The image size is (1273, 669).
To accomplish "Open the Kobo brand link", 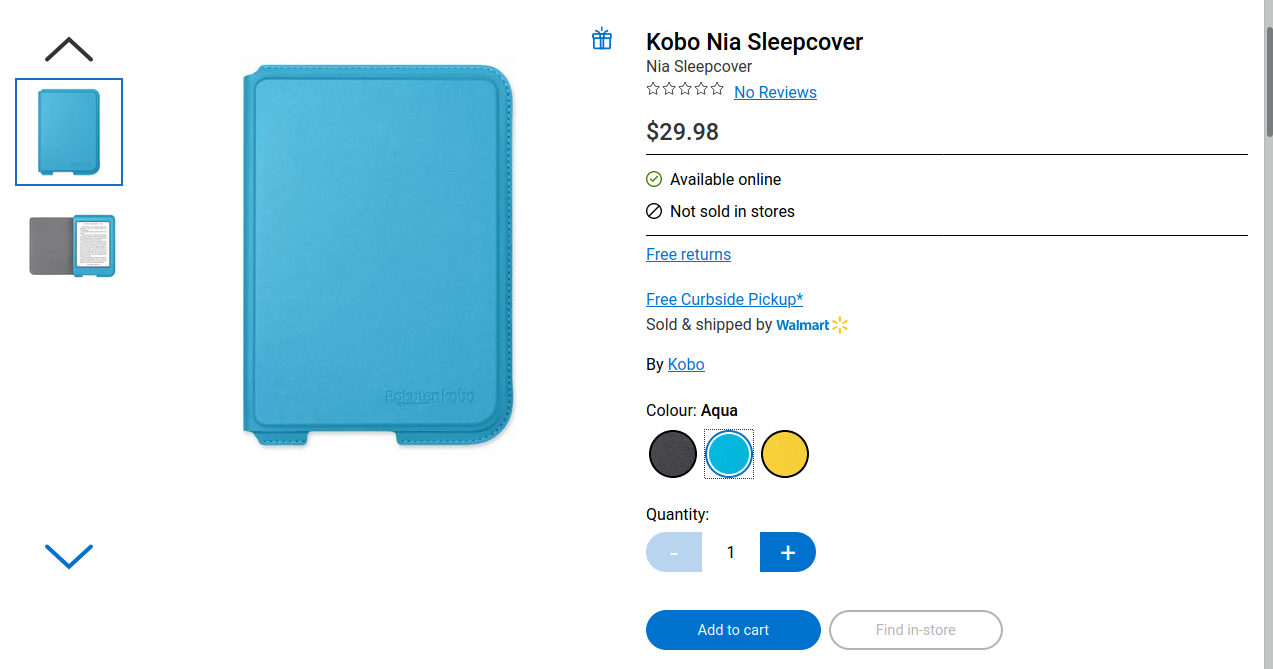I will [x=686, y=364].
